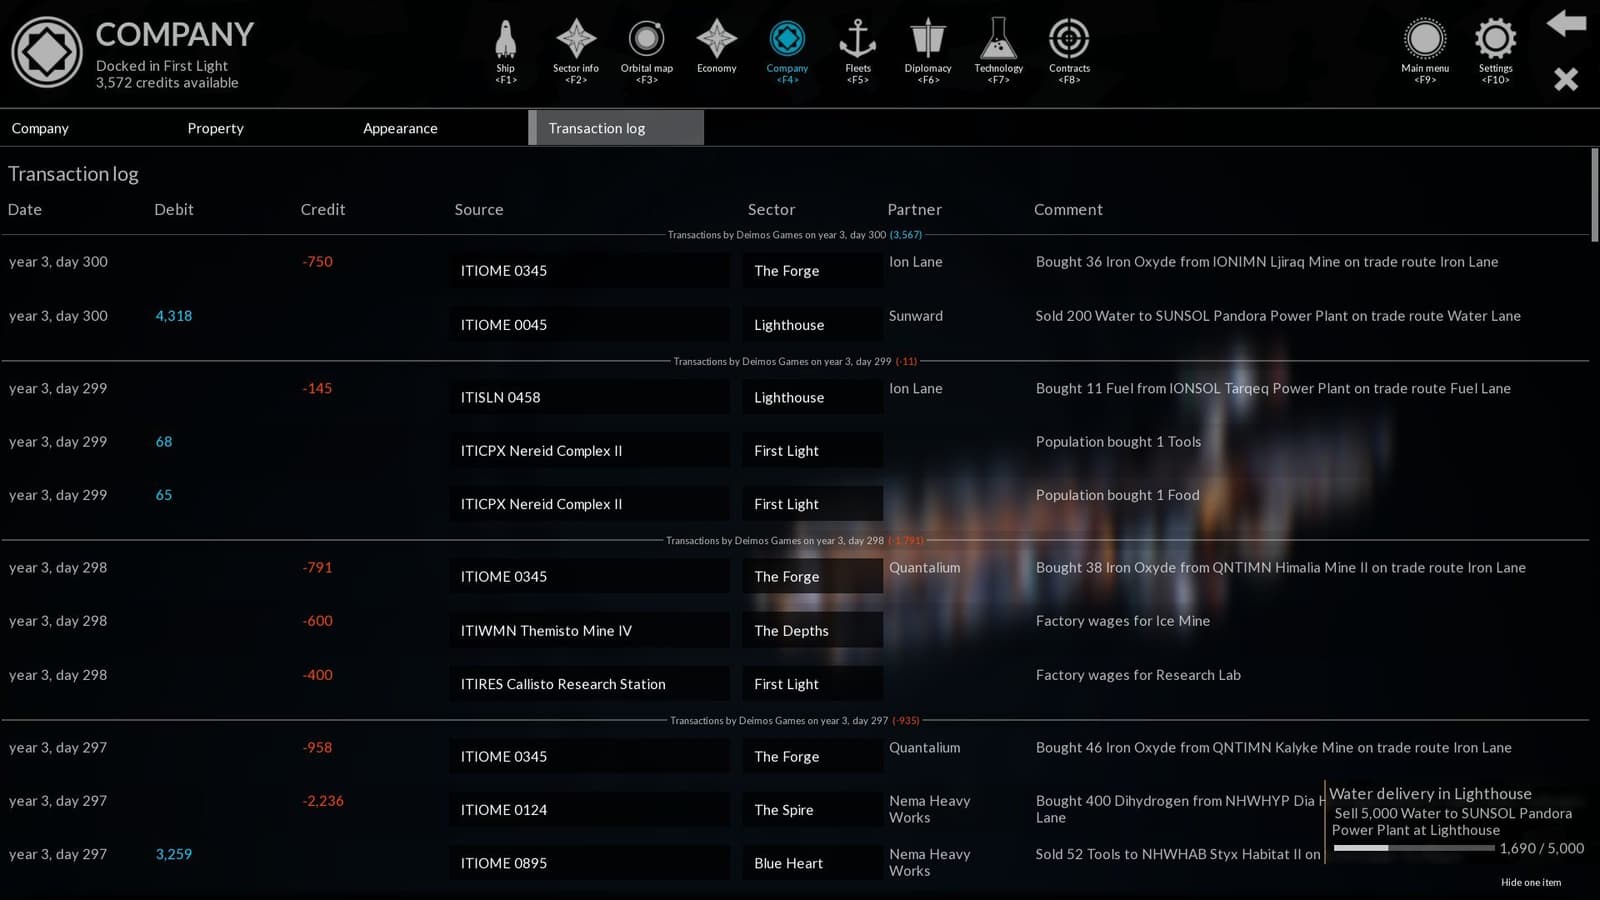Click partner Sunward
Image resolution: width=1600 pixels, height=900 pixels.
[916, 316]
